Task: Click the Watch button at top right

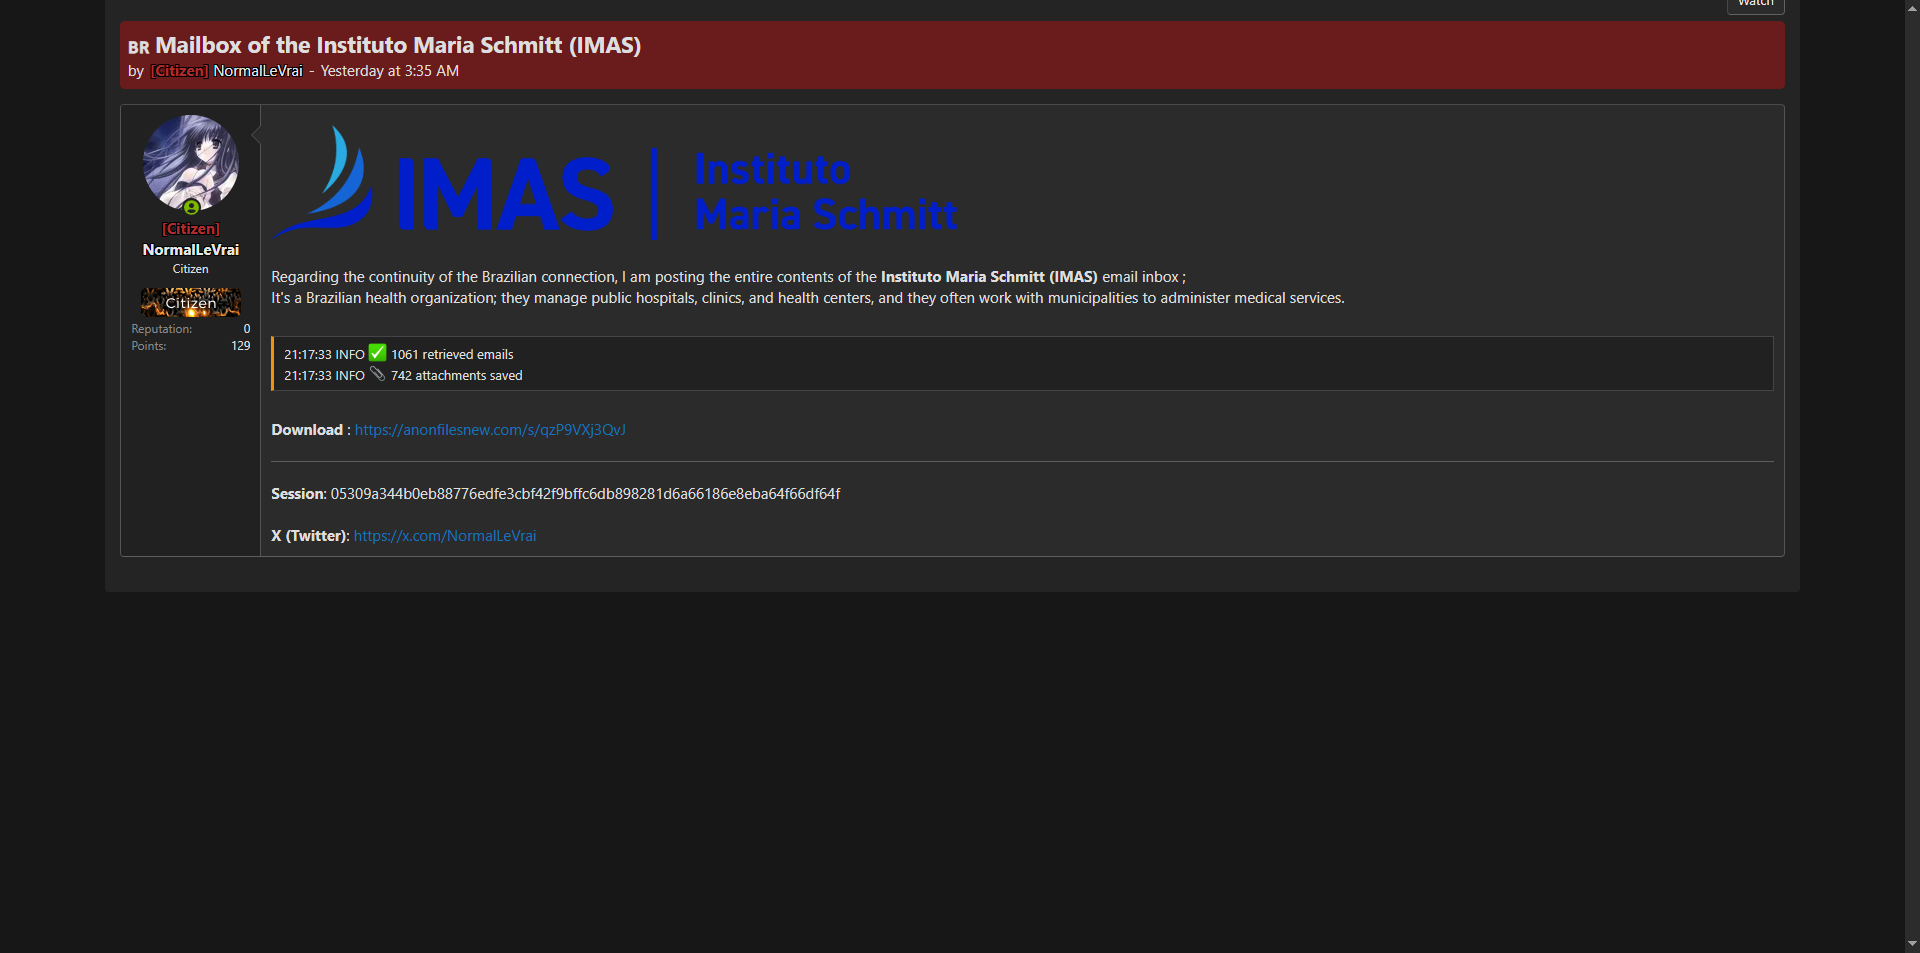Action: [x=1755, y=5]
